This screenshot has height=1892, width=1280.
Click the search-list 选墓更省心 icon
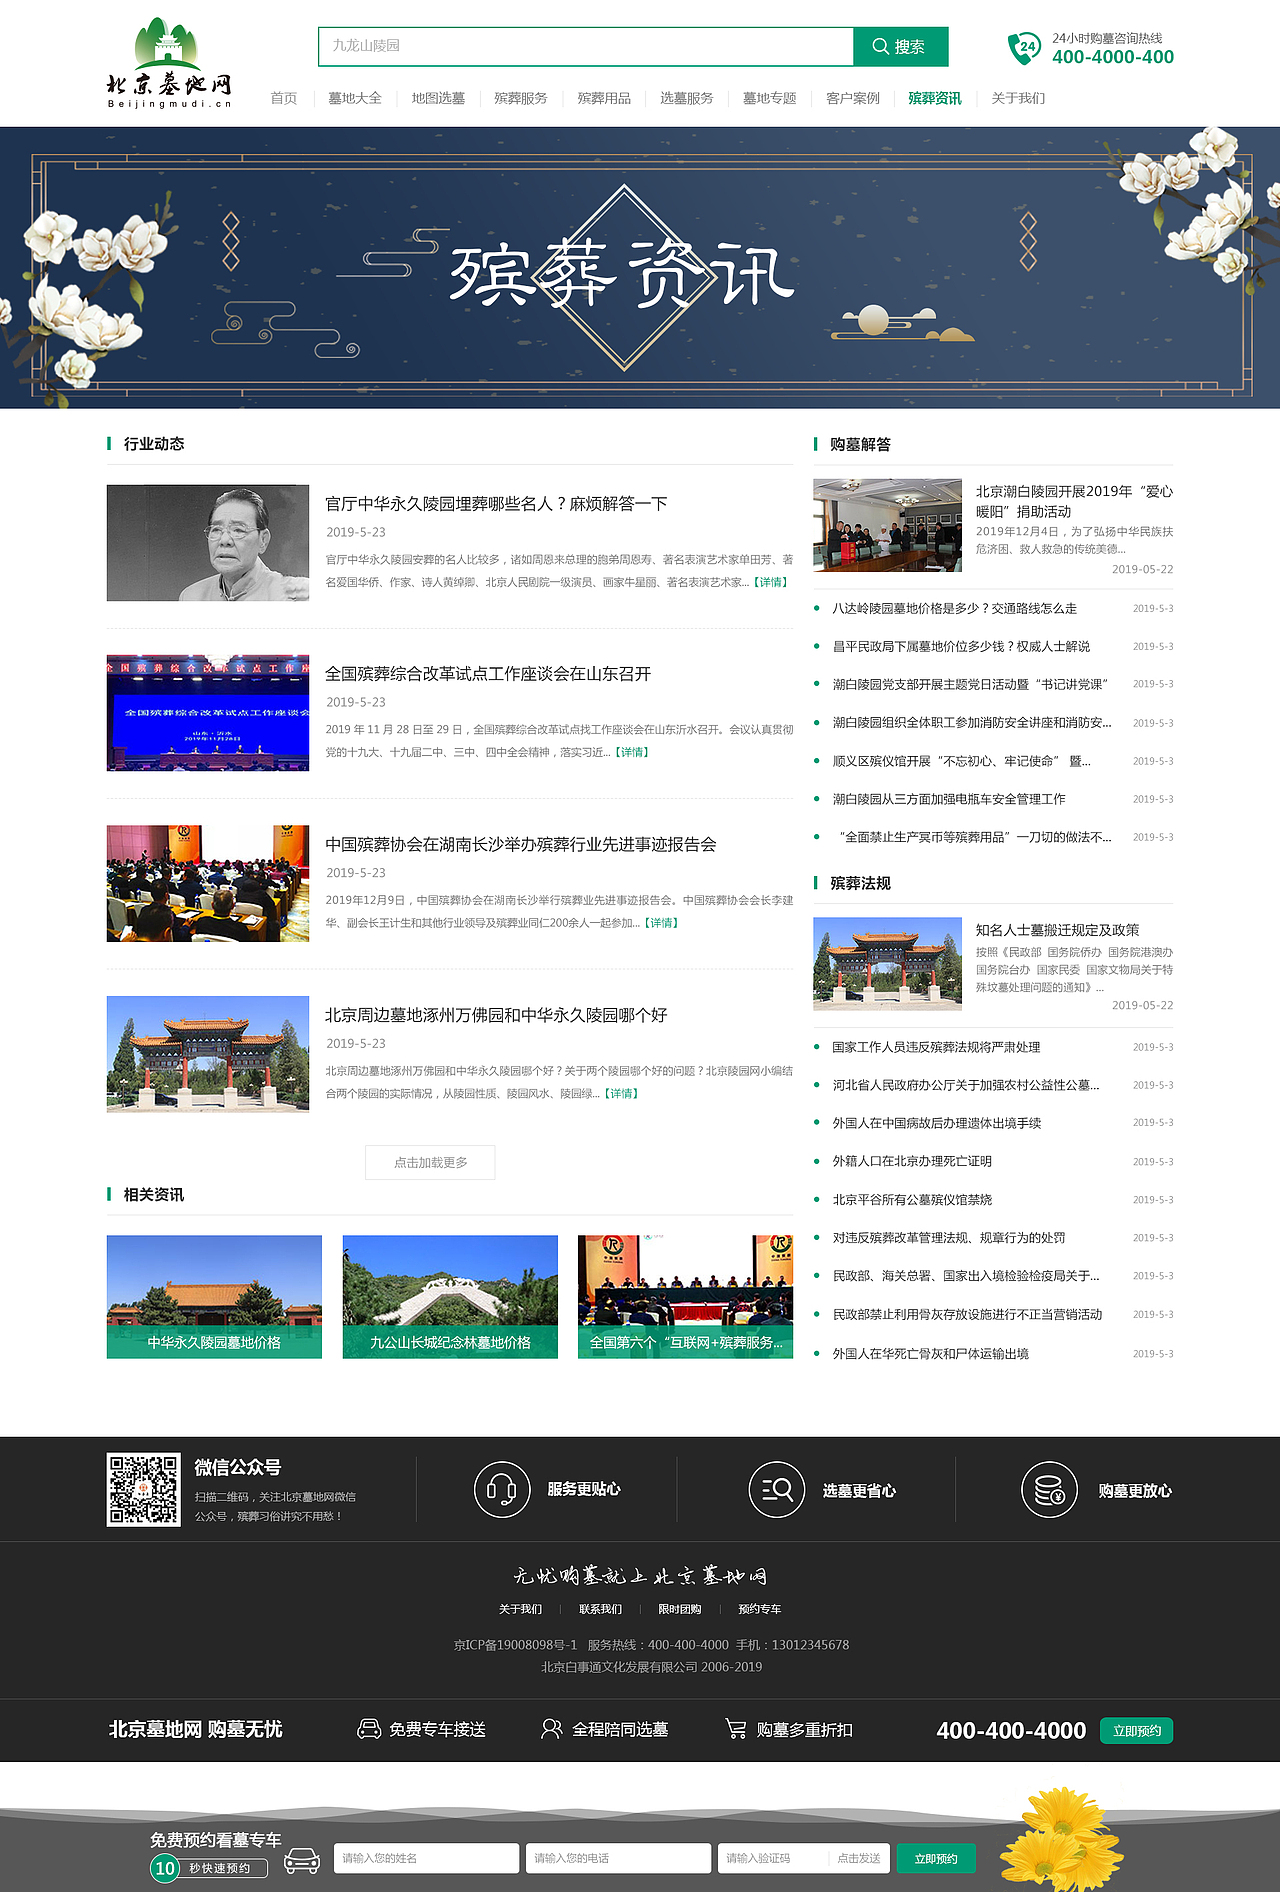777,1489
